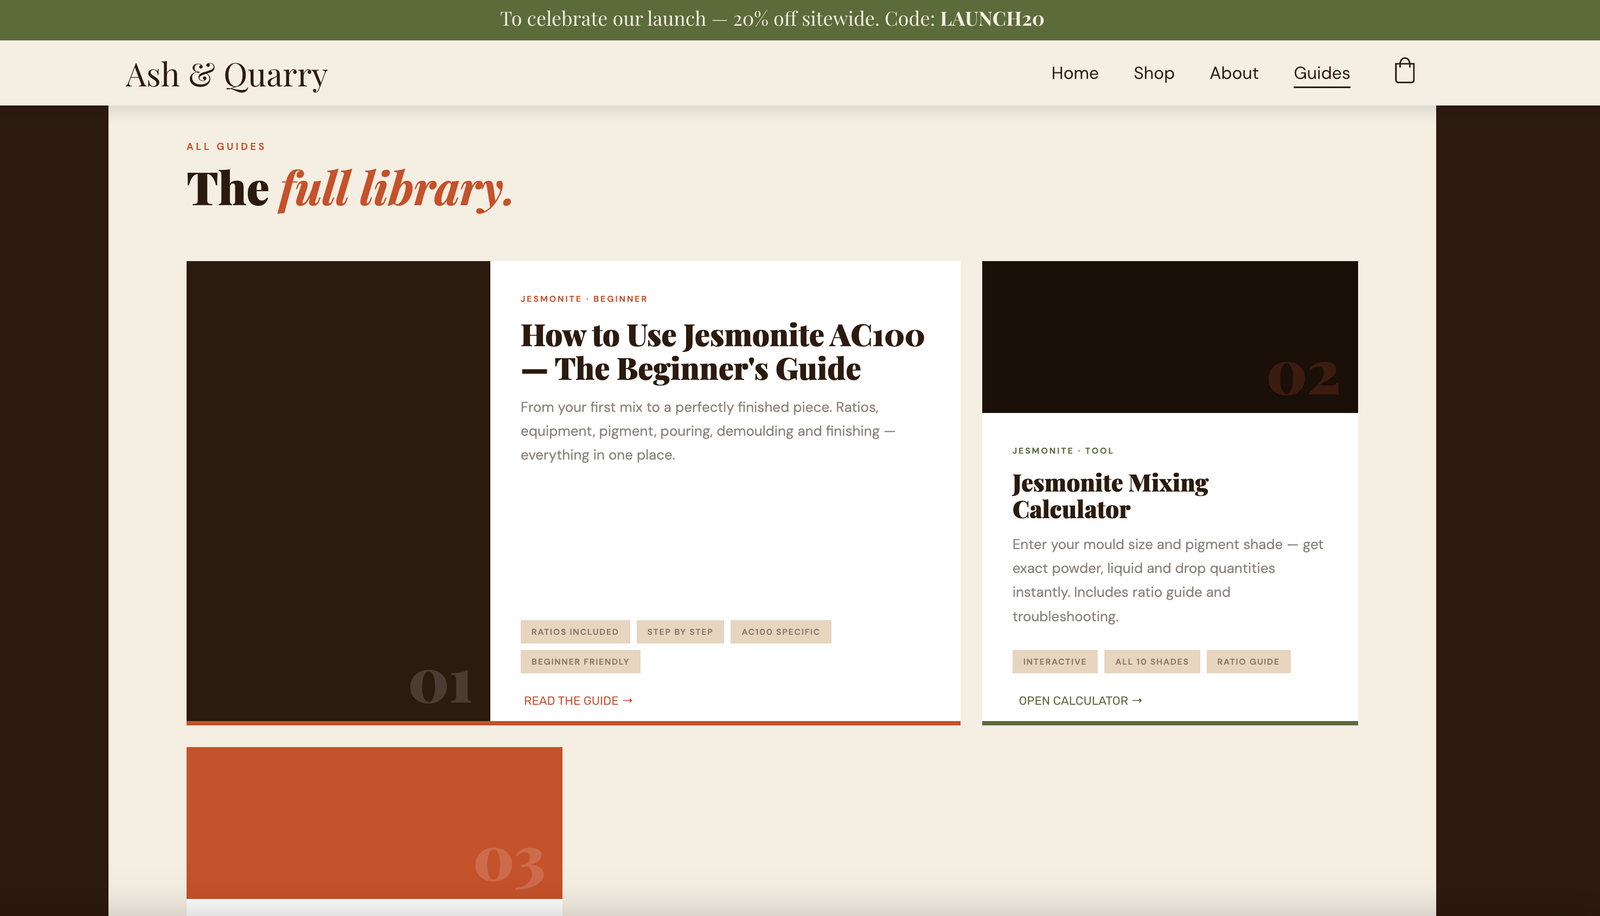Click the Open Calculator link
This screenshot has height=916, width=1600.
tap(1080, 701)
